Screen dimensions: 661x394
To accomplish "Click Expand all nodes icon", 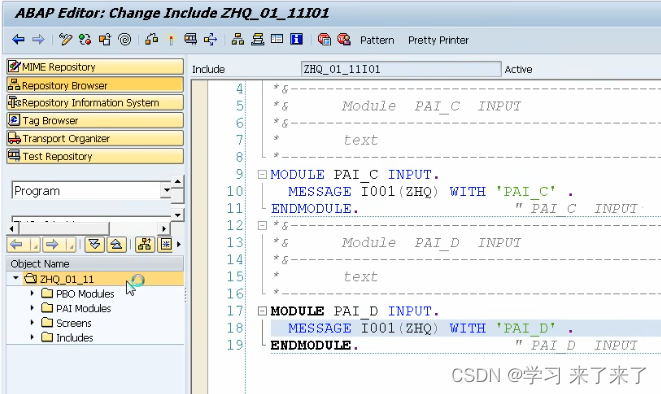I will [x=94, y=244].
